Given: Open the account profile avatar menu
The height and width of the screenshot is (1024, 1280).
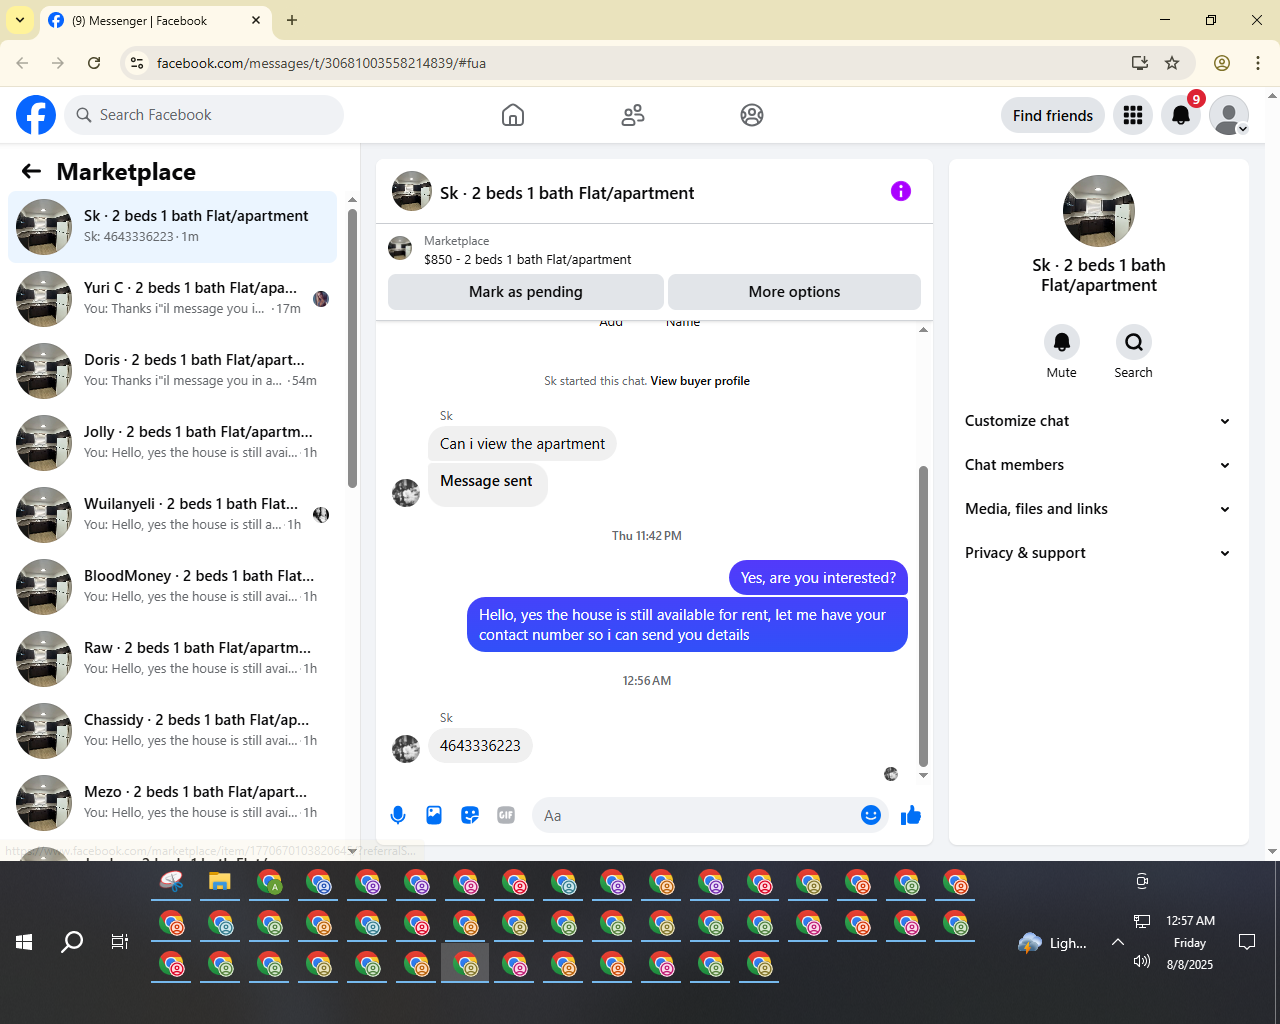Looking at the screenshot, I should coord(1229,115).
